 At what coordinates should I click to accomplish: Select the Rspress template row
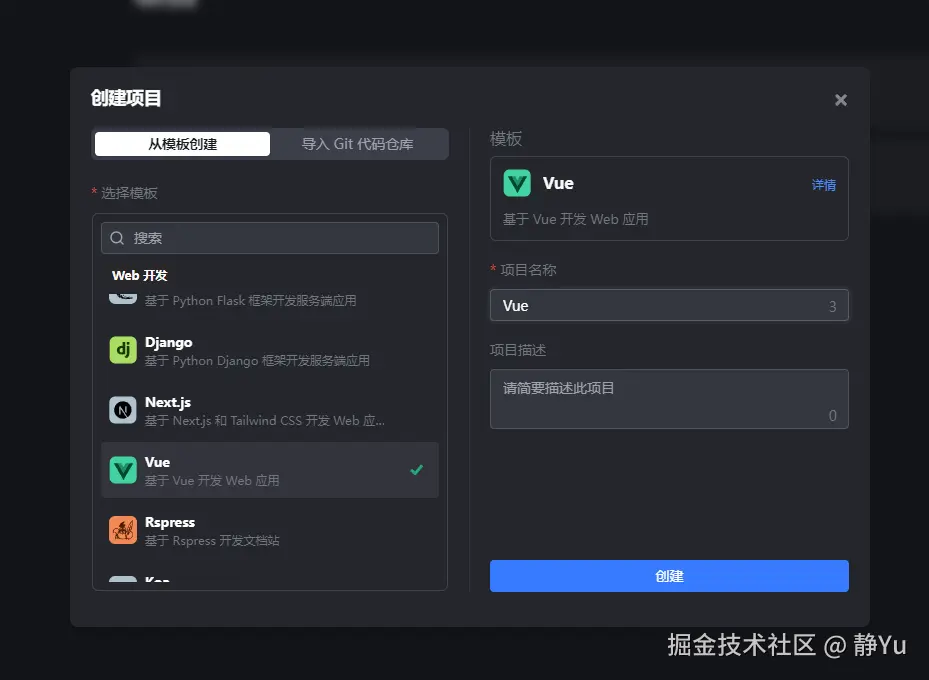click(x=270, y=530)
